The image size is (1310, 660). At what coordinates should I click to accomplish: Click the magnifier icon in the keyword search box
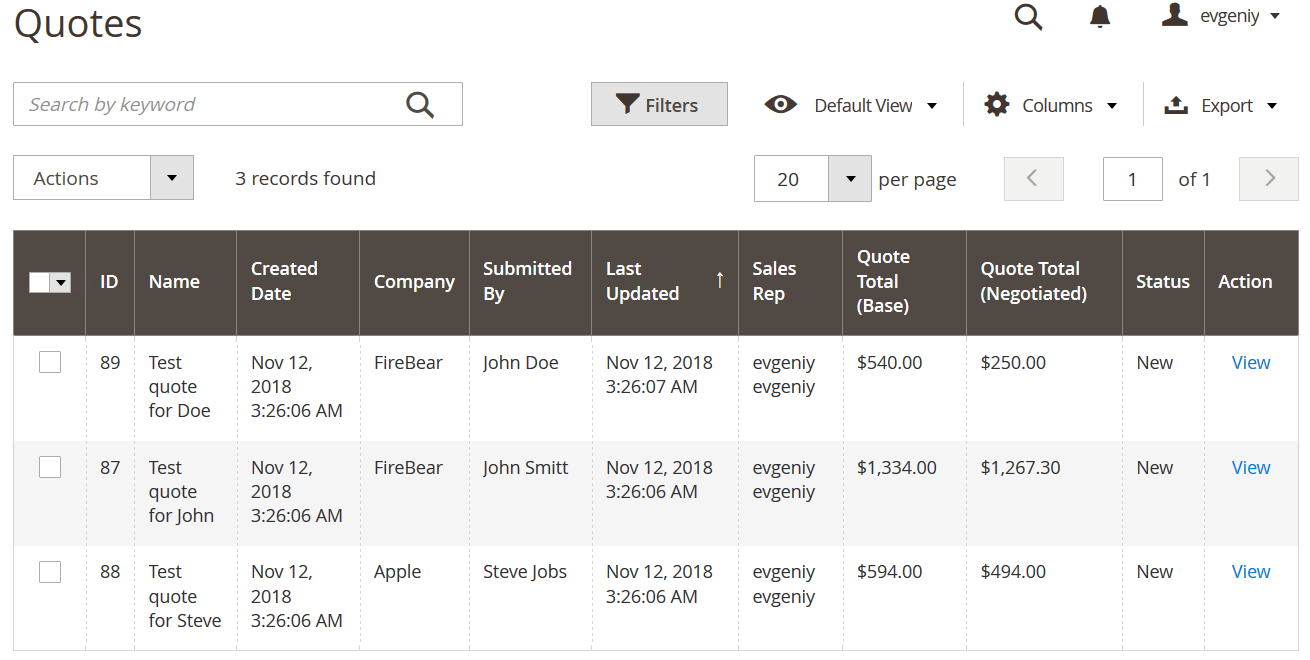coord(420,105)
